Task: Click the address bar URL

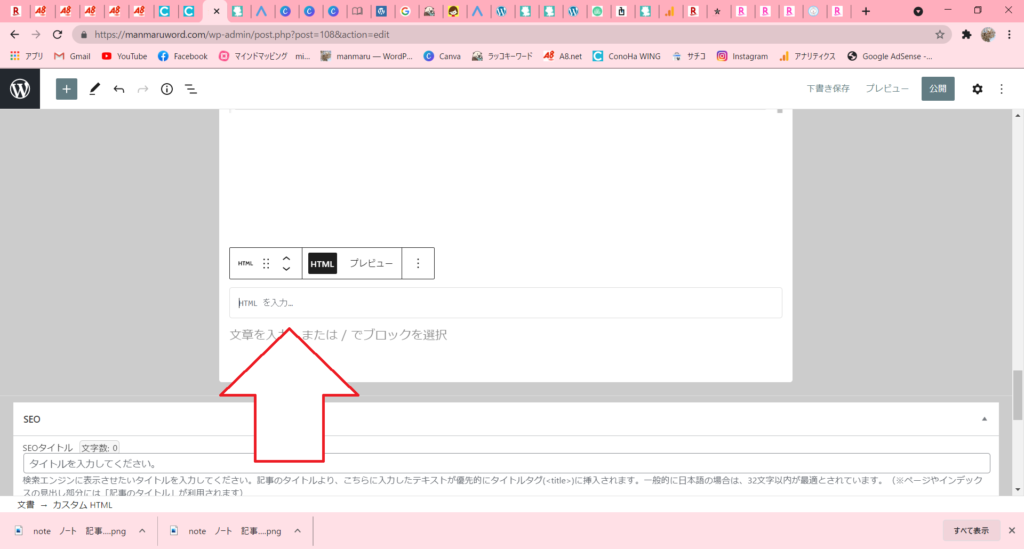Action: [x=242, y=35]
